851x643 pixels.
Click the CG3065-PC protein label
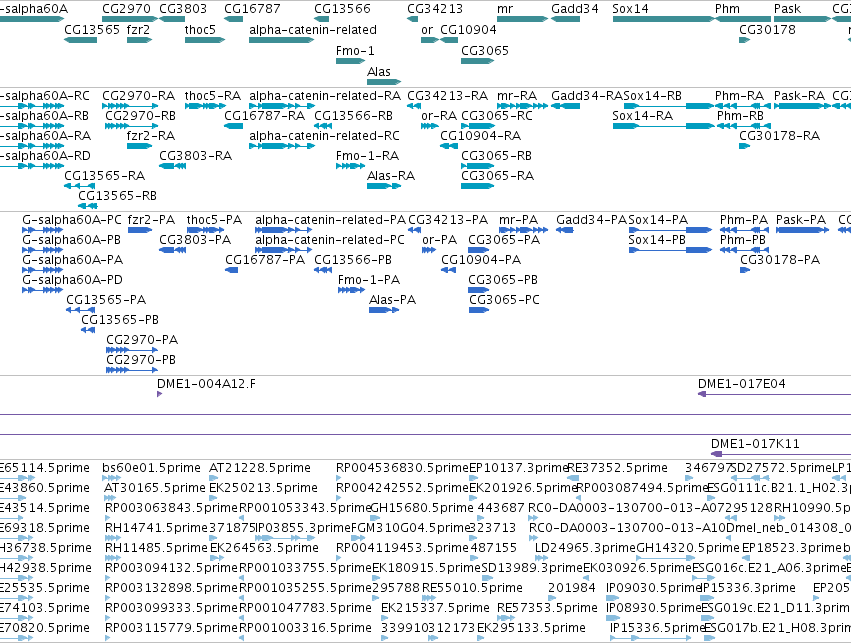point(504,300)
